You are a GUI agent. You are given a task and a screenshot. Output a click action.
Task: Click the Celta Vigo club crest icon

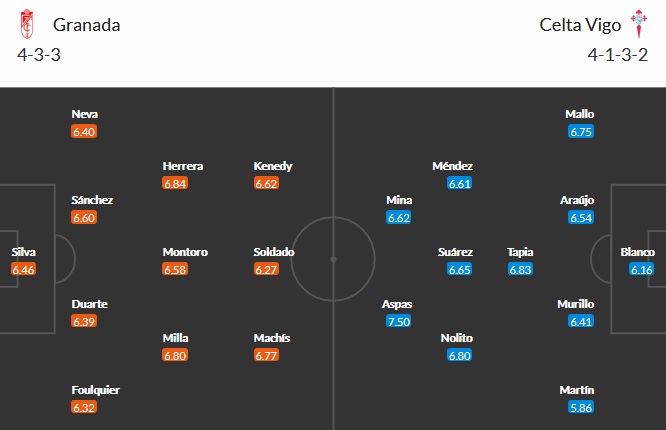point(637,24)
